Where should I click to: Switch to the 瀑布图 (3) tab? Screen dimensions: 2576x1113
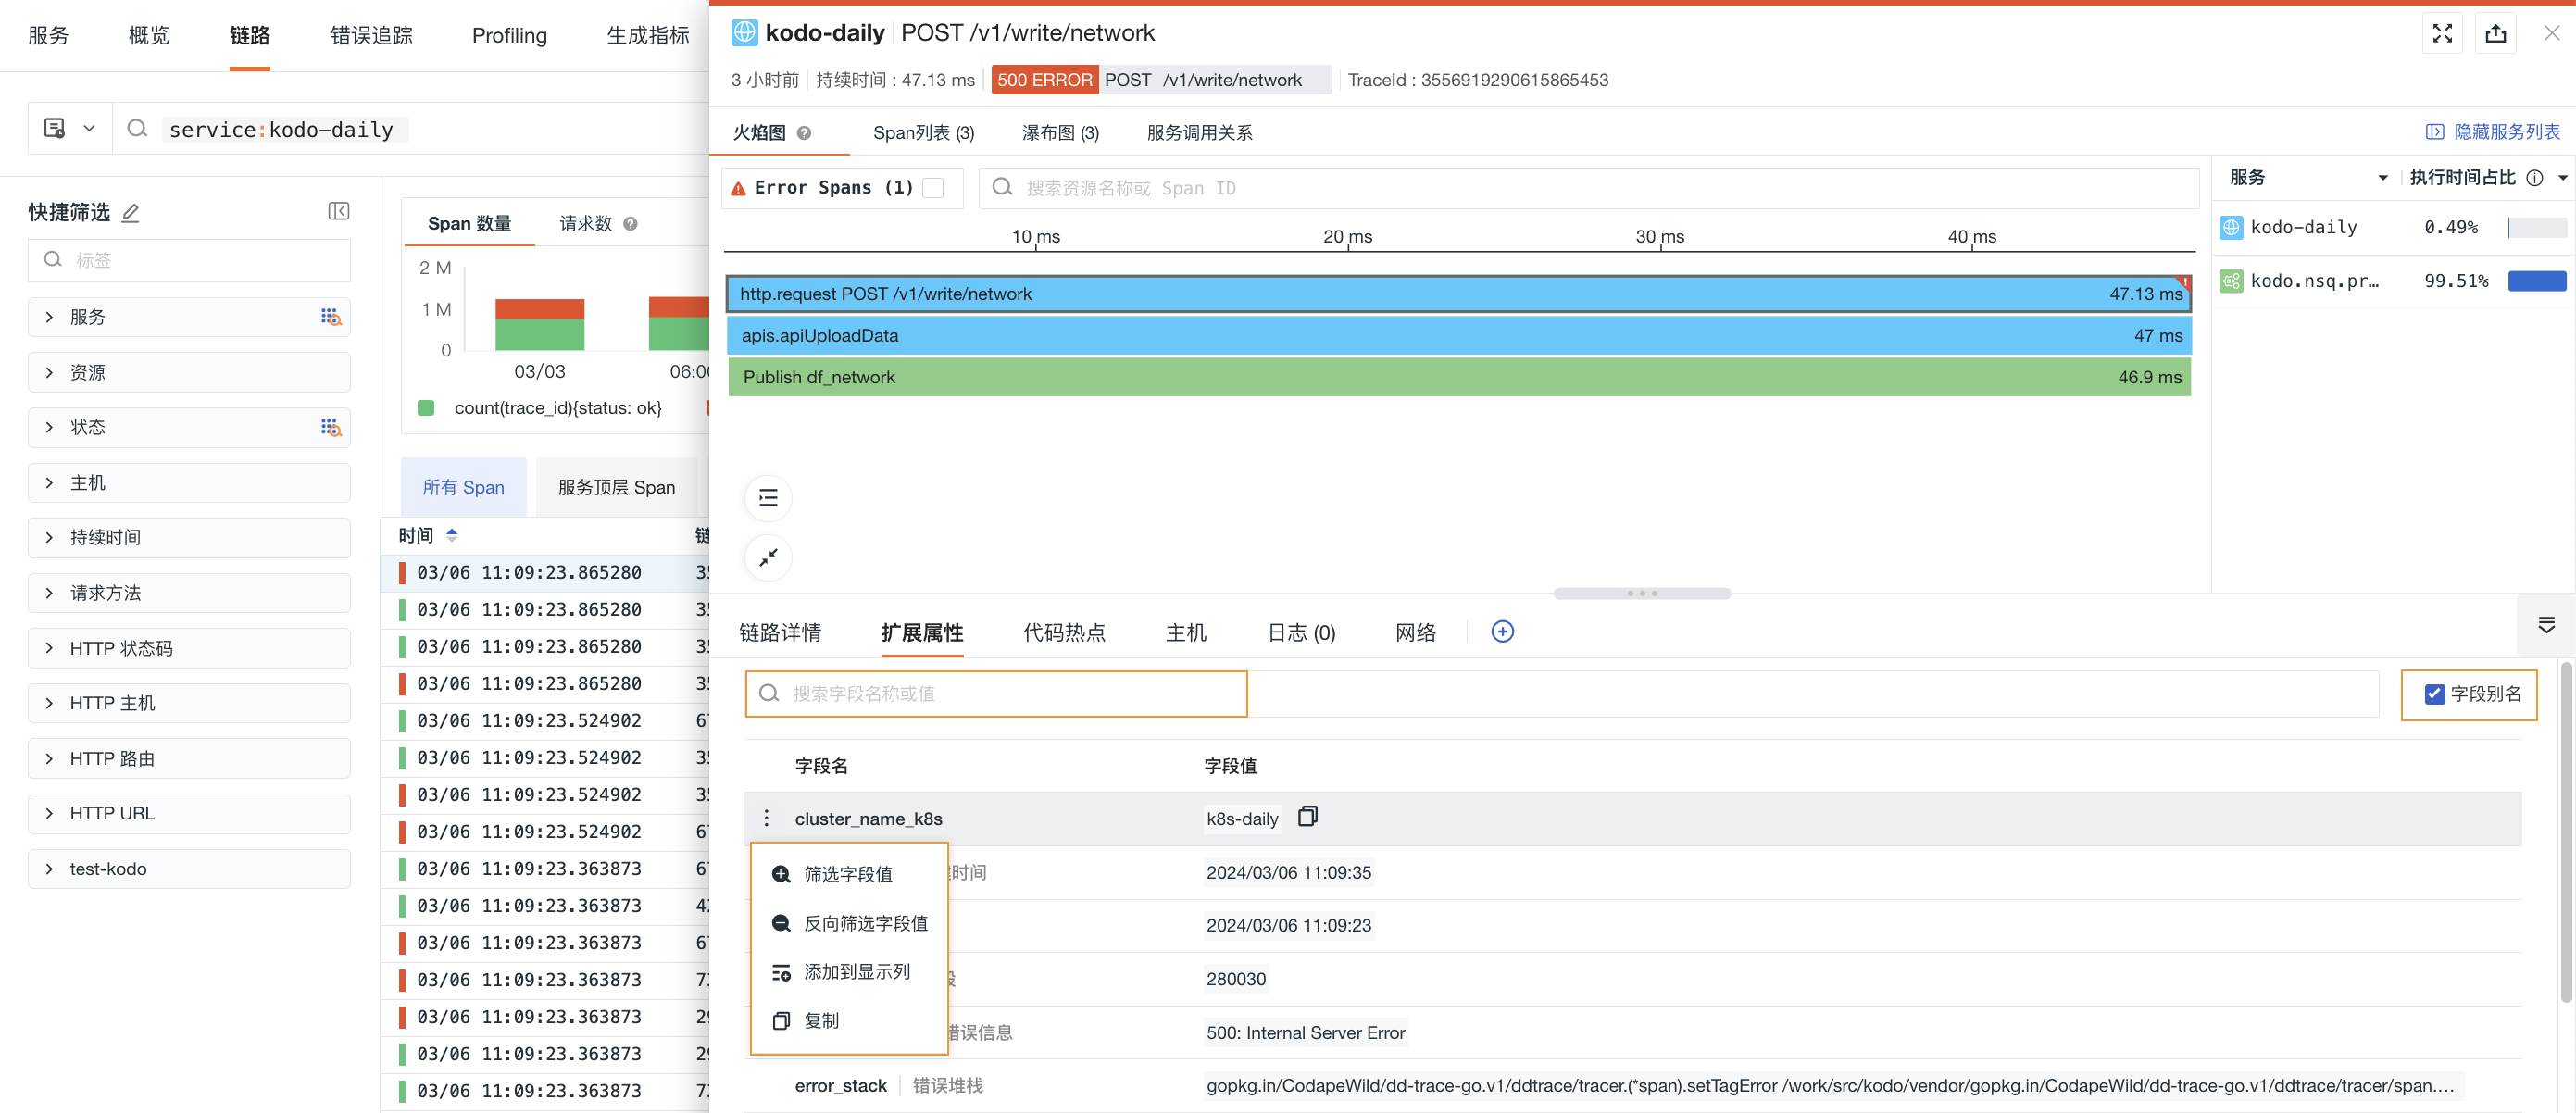(x=1060, y=133)
